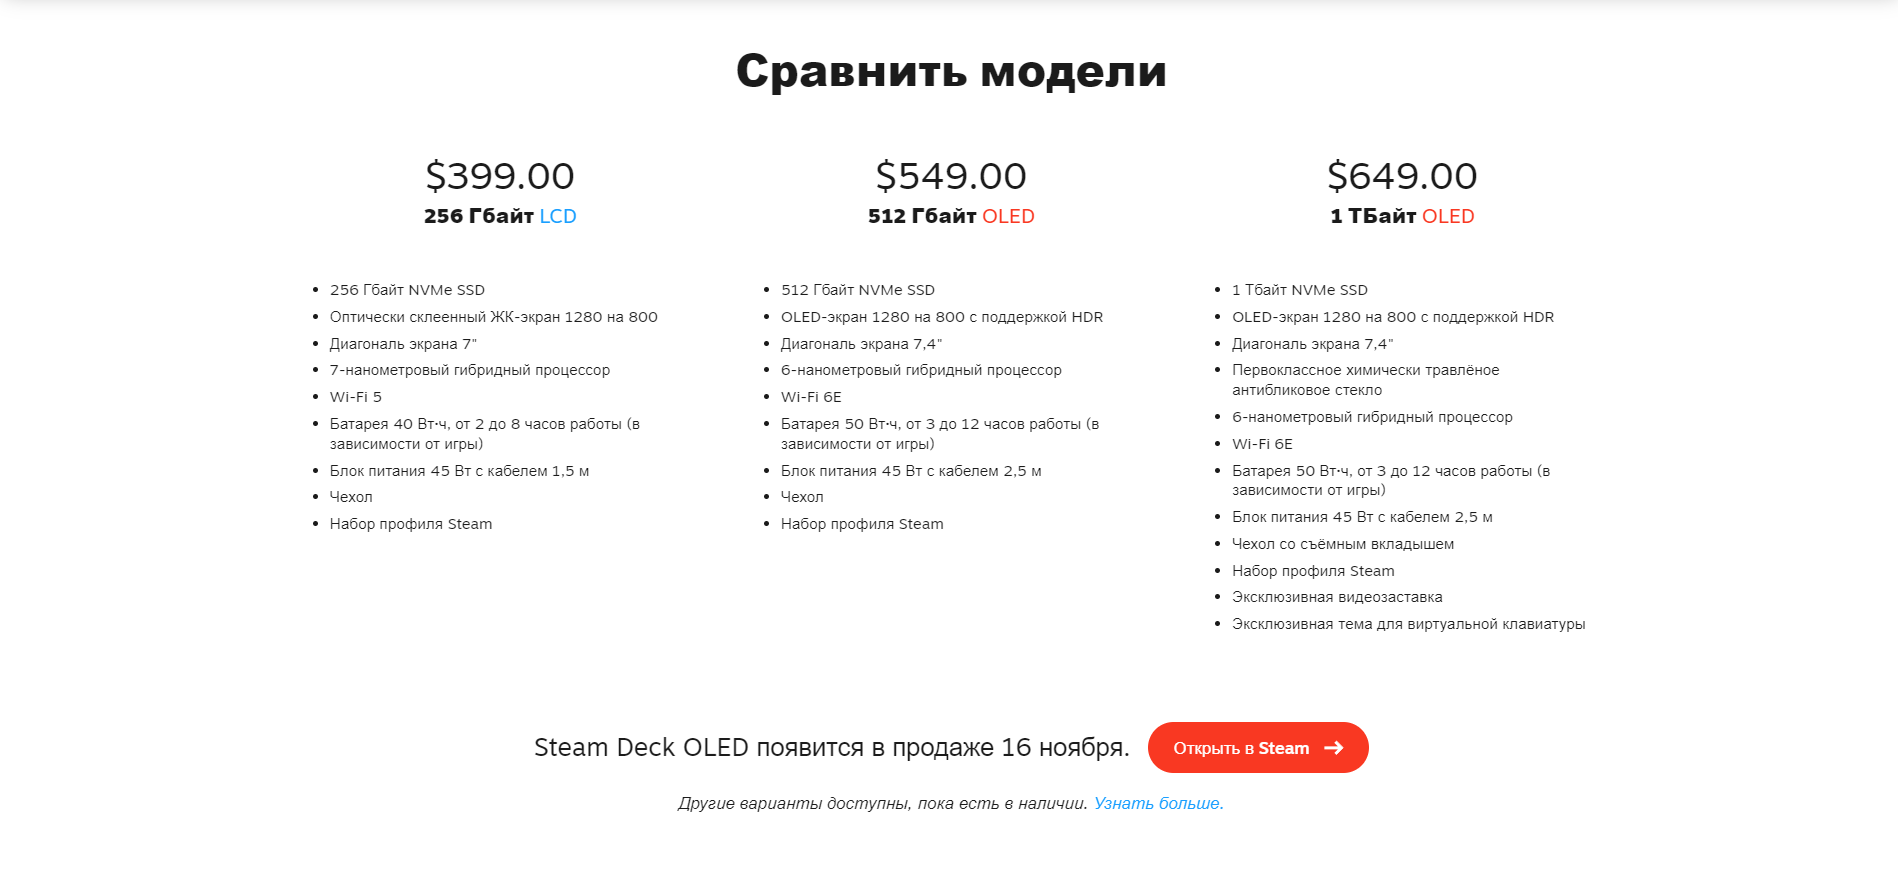The height and width of the screenshot is (890, 1898).
Task: Click the "Сравнить модели" heading
Action: tap(951, 71)
